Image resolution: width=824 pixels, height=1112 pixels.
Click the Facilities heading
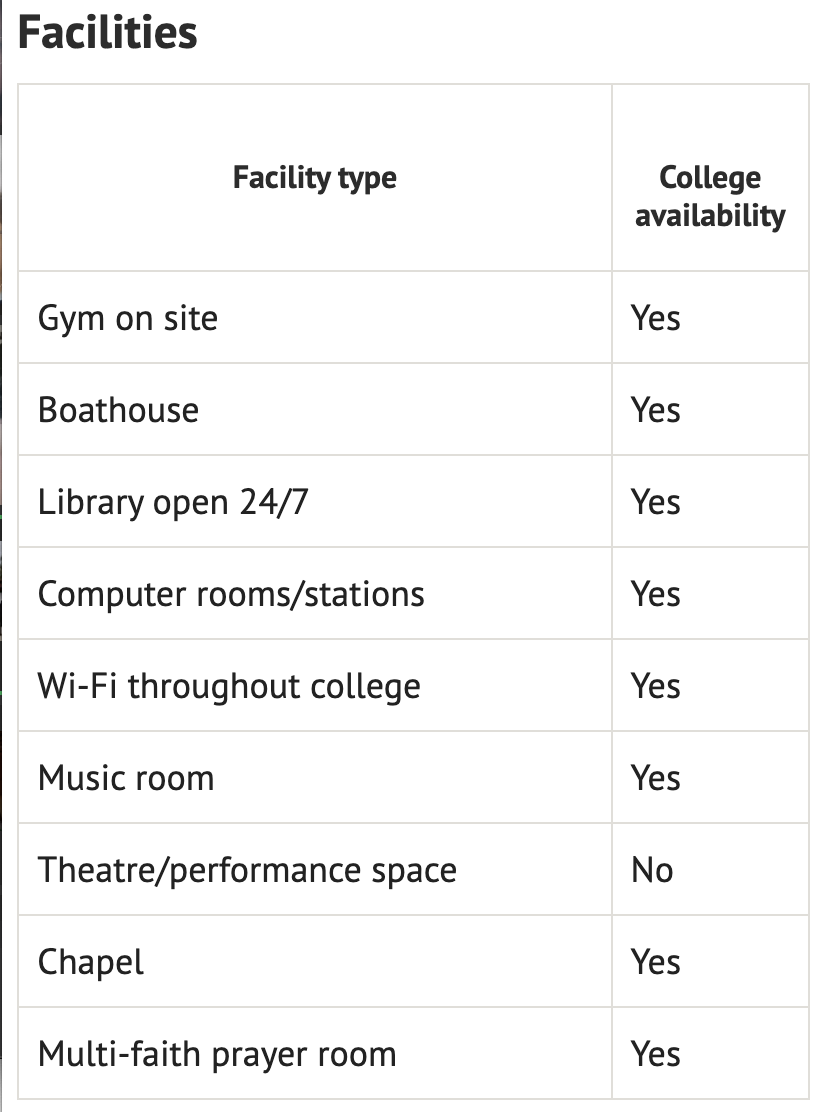tap(108, 33)
